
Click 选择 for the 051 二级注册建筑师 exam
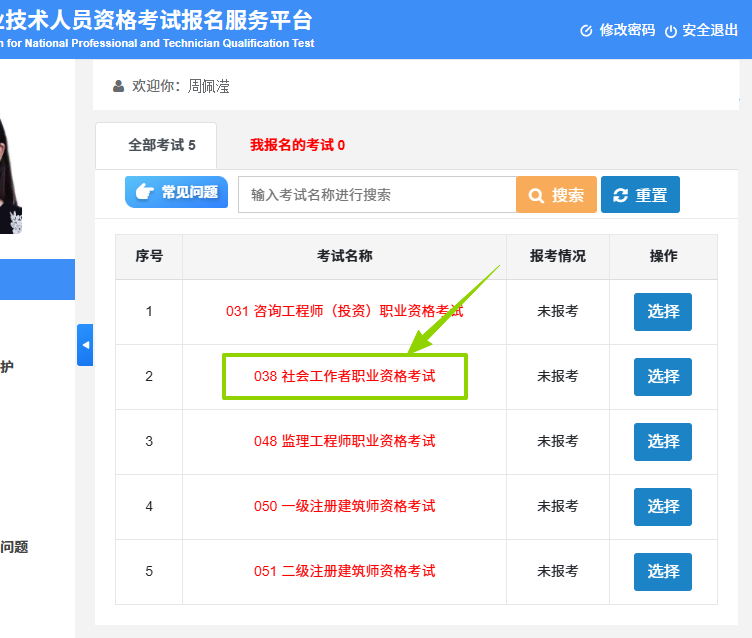tap(662, 571)
